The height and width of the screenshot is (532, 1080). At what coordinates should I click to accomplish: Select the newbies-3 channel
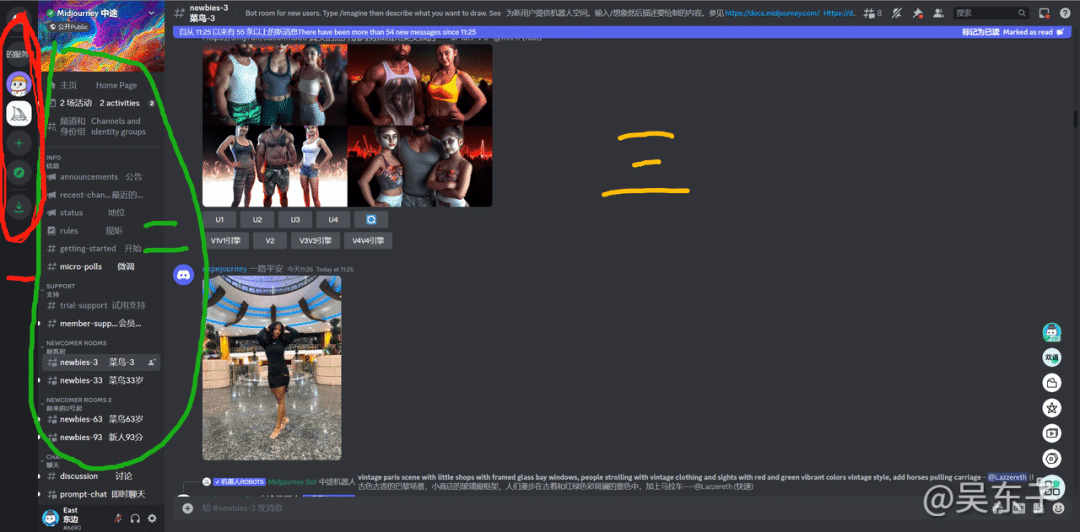(x=101, y=362)
